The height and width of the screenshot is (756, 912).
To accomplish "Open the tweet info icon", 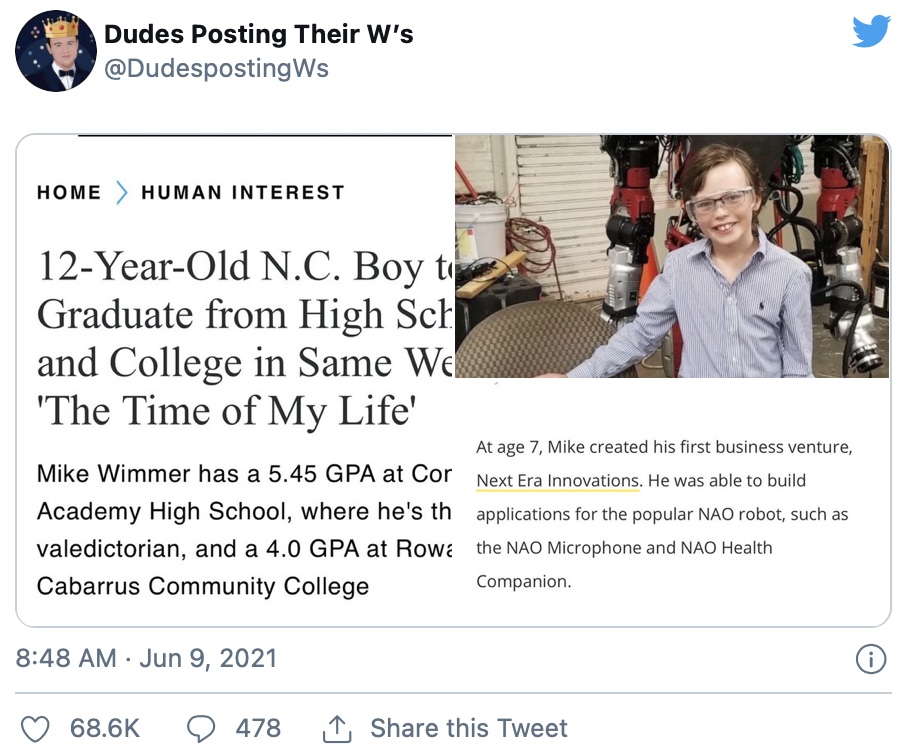I will pyautogui.click(x=871, y=659).
